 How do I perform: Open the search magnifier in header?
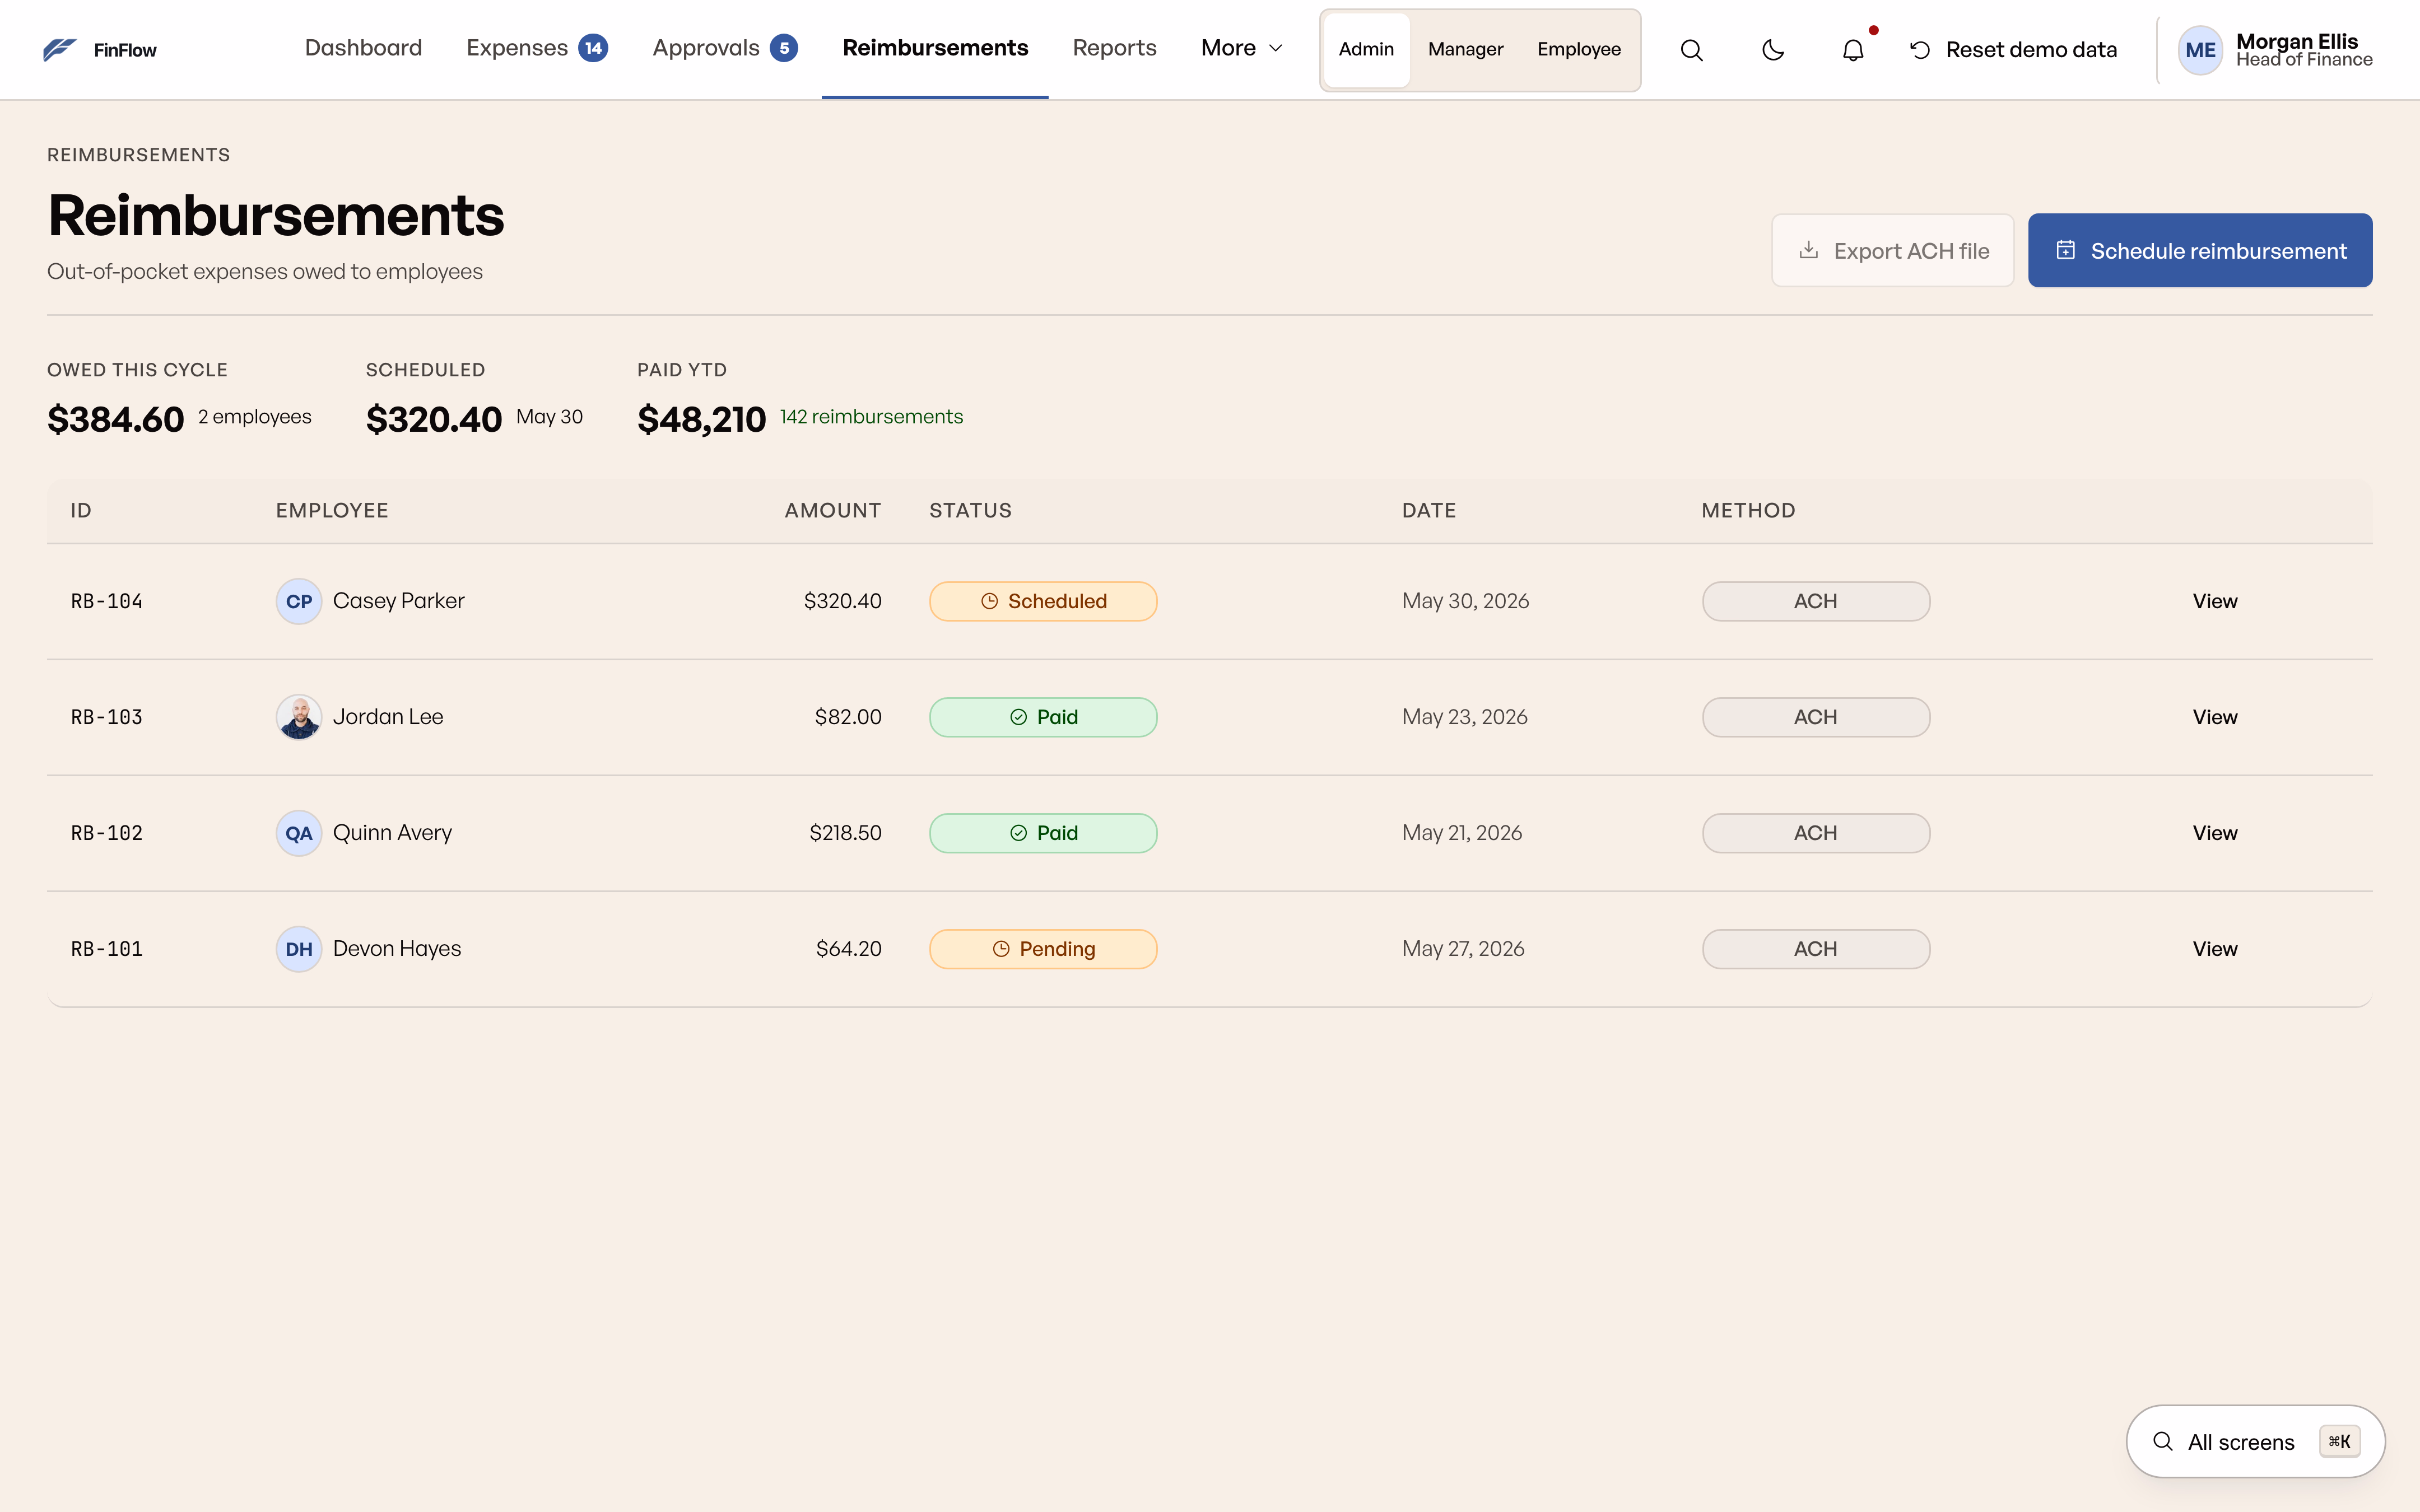tap(1691, 50)
